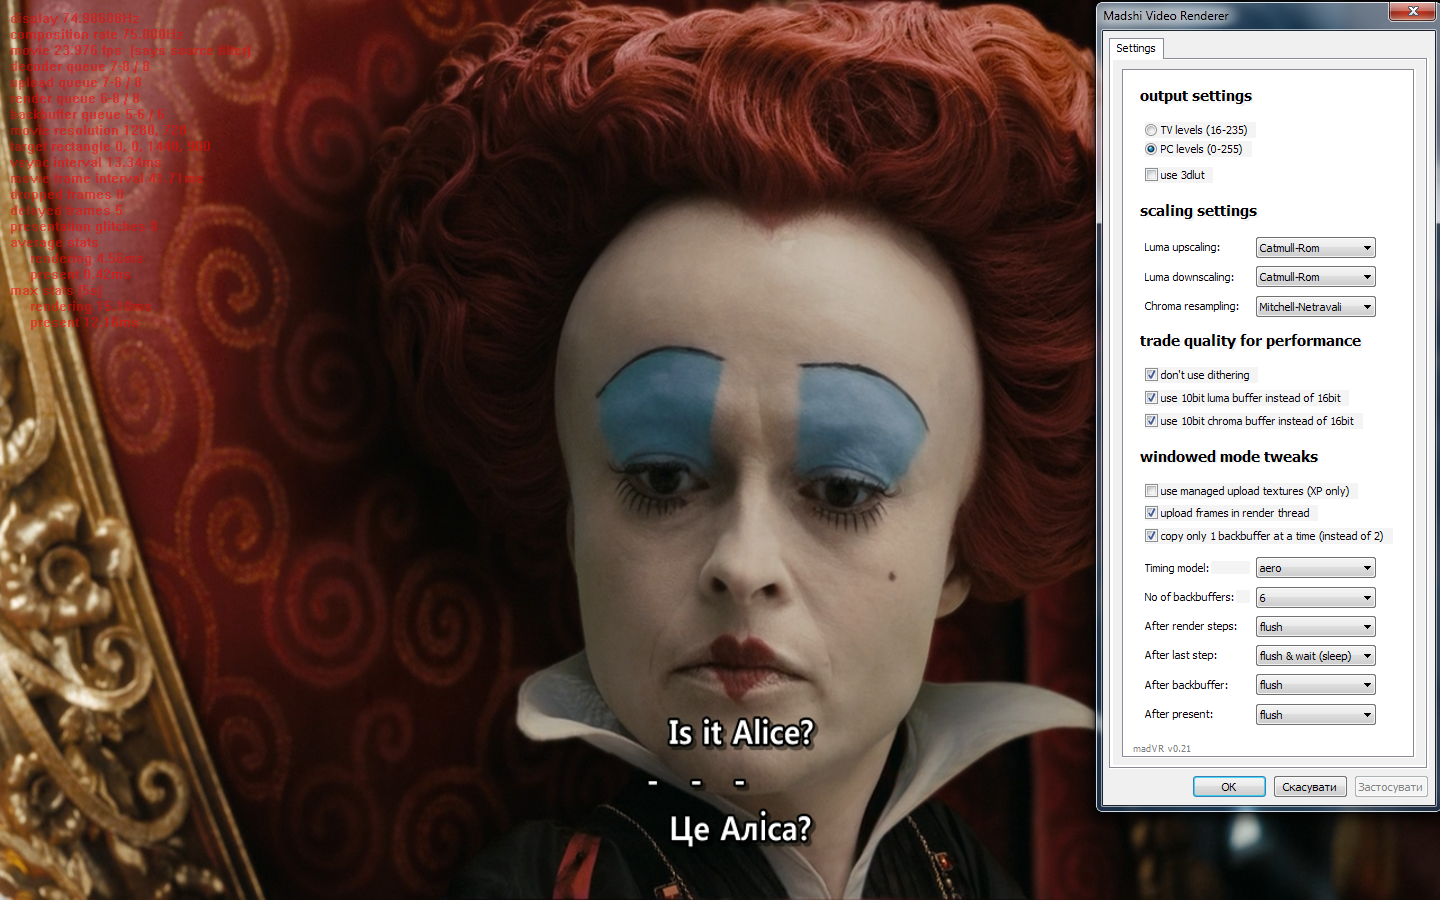Change the No of backbuffers dropdown
The height and width of the screenshot is (900, 1440).
coord(1316,598)
